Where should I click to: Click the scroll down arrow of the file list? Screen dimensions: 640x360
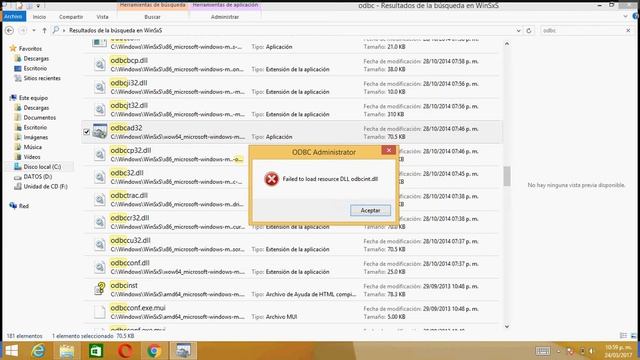[507, 326]
